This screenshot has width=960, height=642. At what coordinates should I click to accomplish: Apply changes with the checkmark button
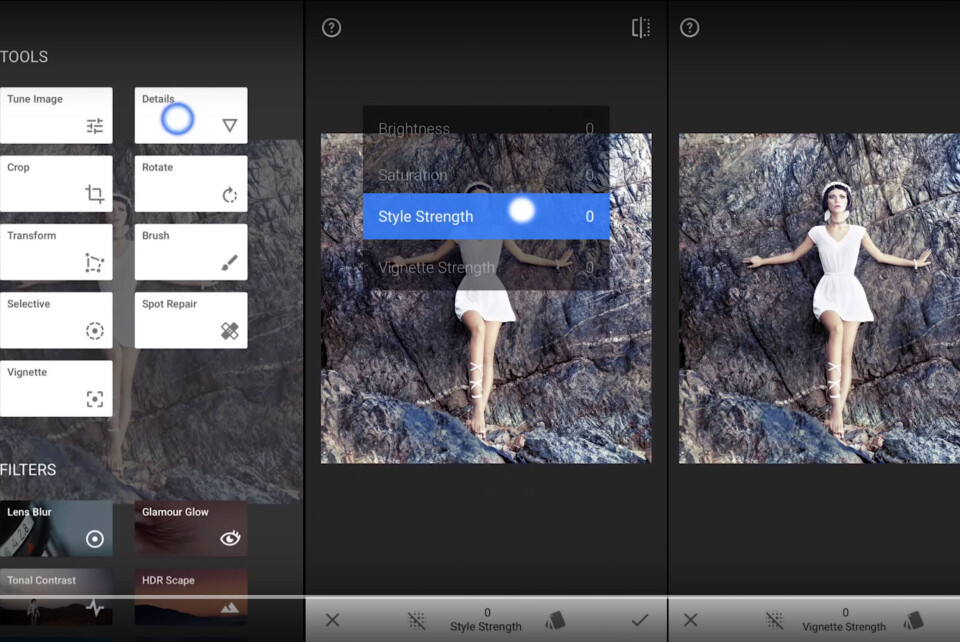click(x=640, y=620)
